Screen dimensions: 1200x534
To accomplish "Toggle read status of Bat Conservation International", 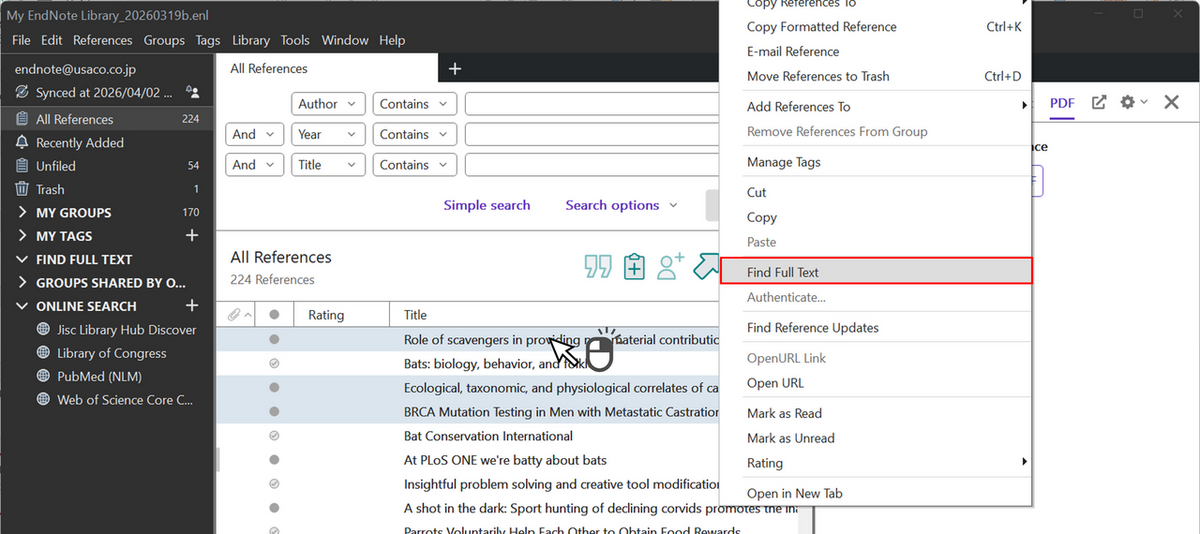I will pyautogui.click(x=274, y=436).
